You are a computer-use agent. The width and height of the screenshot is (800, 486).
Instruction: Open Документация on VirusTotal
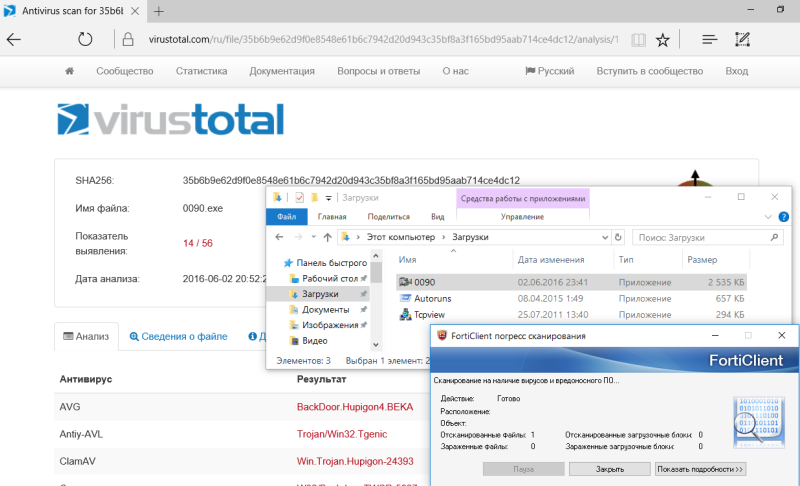coord(282,71)
